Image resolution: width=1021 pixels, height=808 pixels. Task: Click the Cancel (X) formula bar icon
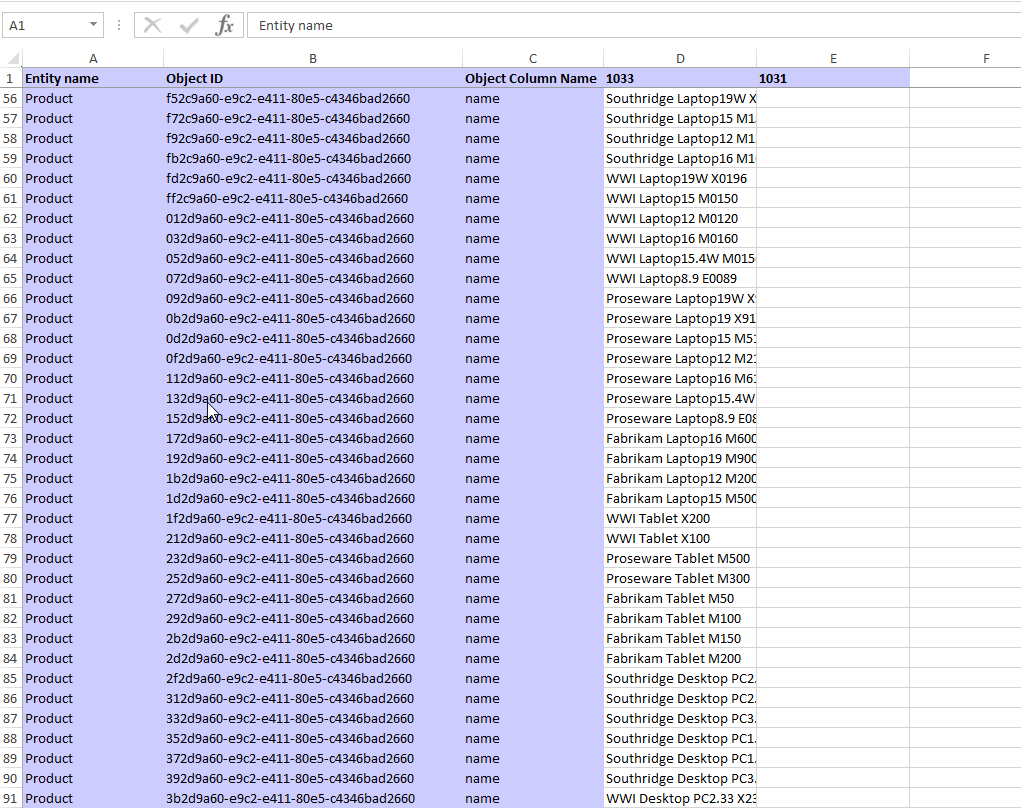(x=152, y=25)
